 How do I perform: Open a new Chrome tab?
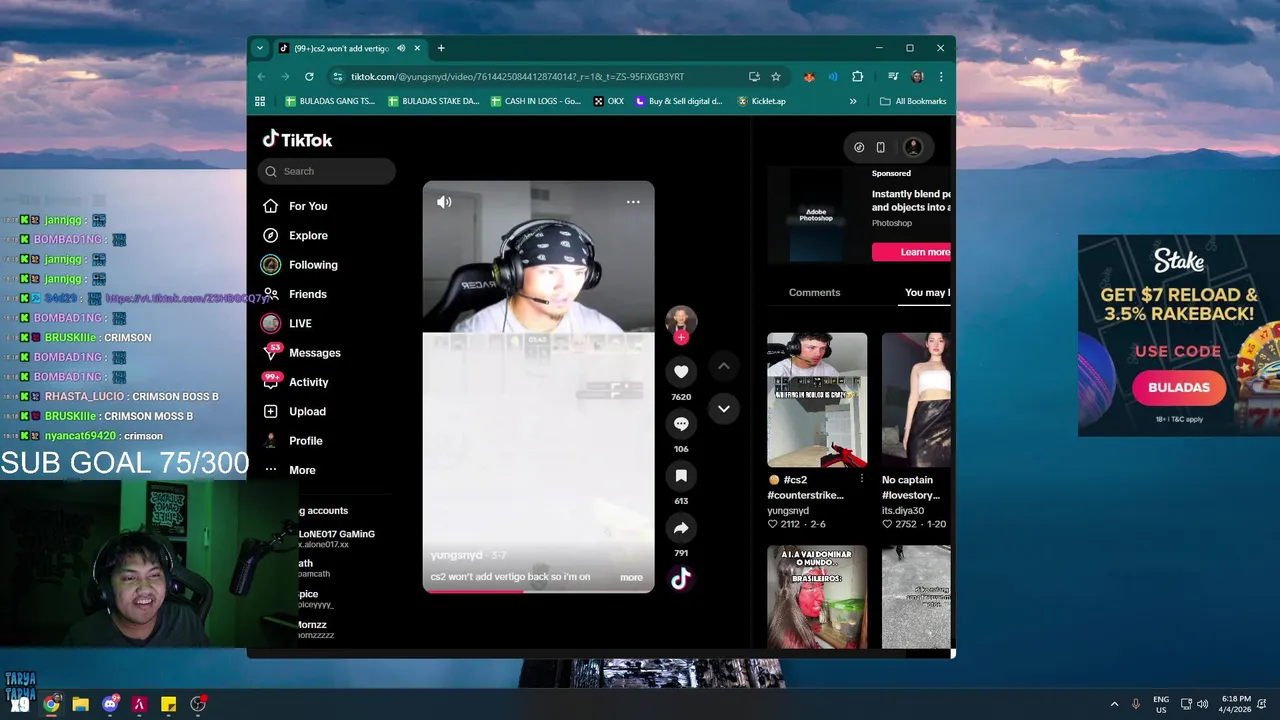point(441,48)
